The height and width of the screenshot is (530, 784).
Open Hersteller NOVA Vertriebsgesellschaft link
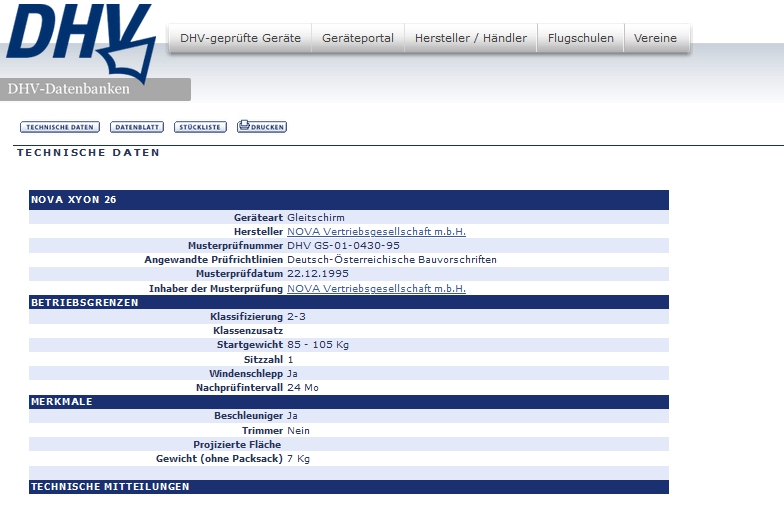[x=376, y=232]
